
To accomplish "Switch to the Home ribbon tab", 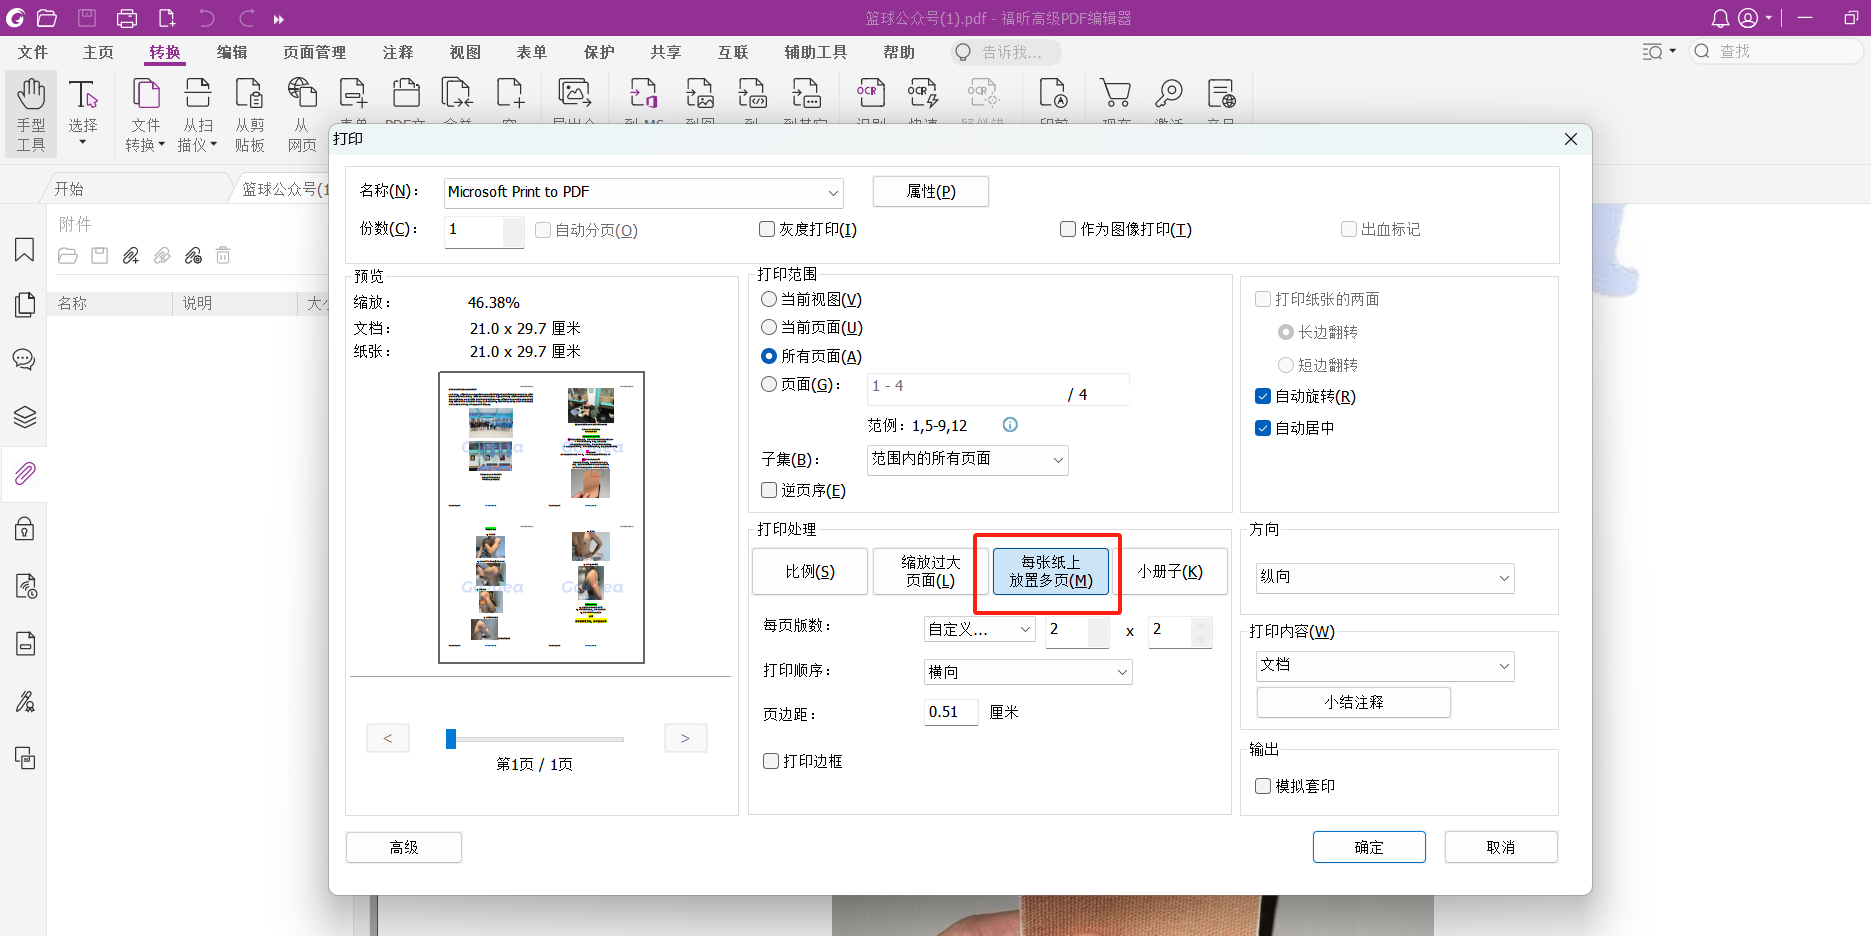I will click(98, 52).
